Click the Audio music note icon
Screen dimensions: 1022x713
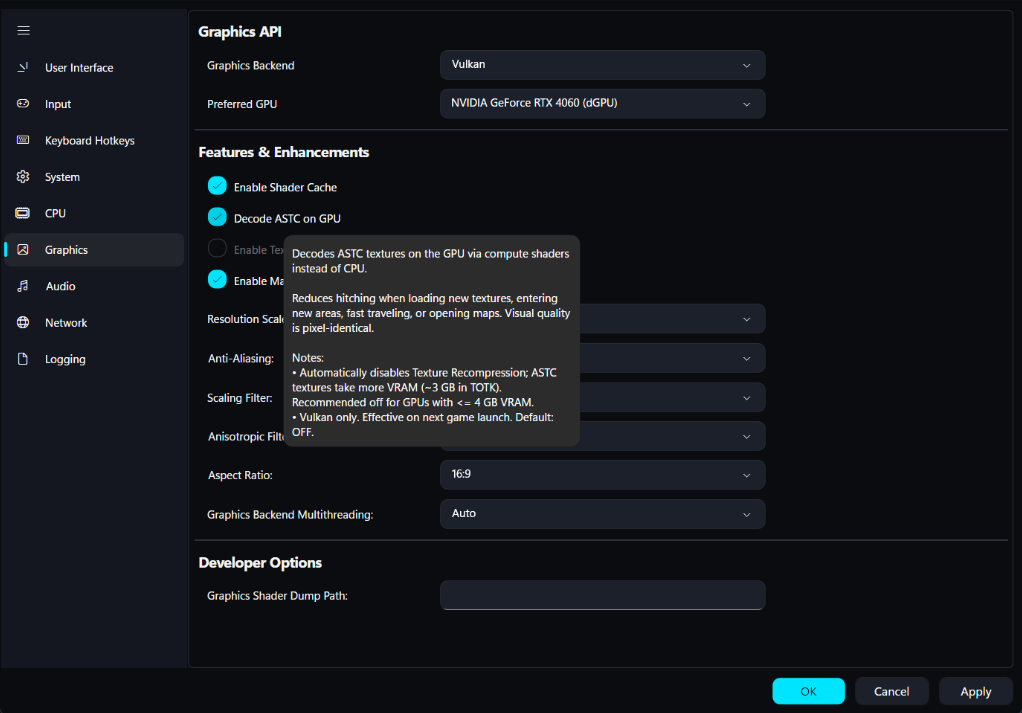[x=23, y=286]
